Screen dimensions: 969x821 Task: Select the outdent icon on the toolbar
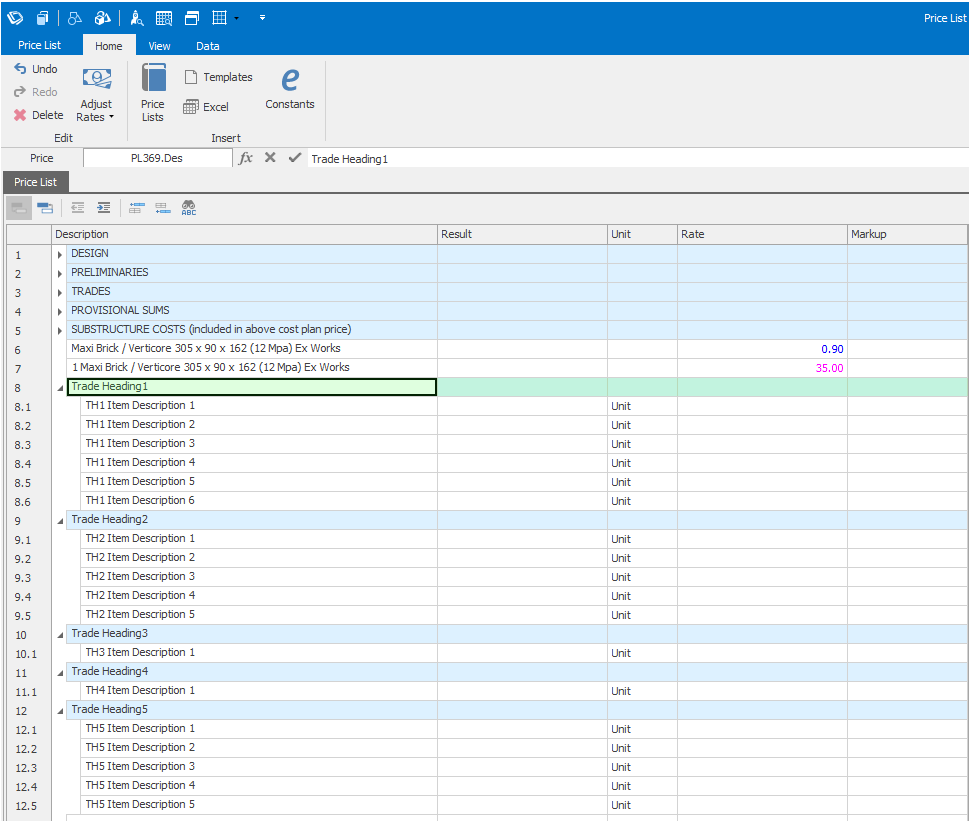[x=77, y=207]
